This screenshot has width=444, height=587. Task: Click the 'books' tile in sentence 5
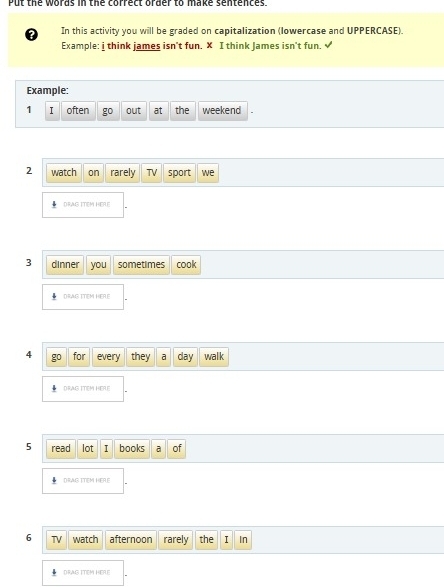click(132, 449)
